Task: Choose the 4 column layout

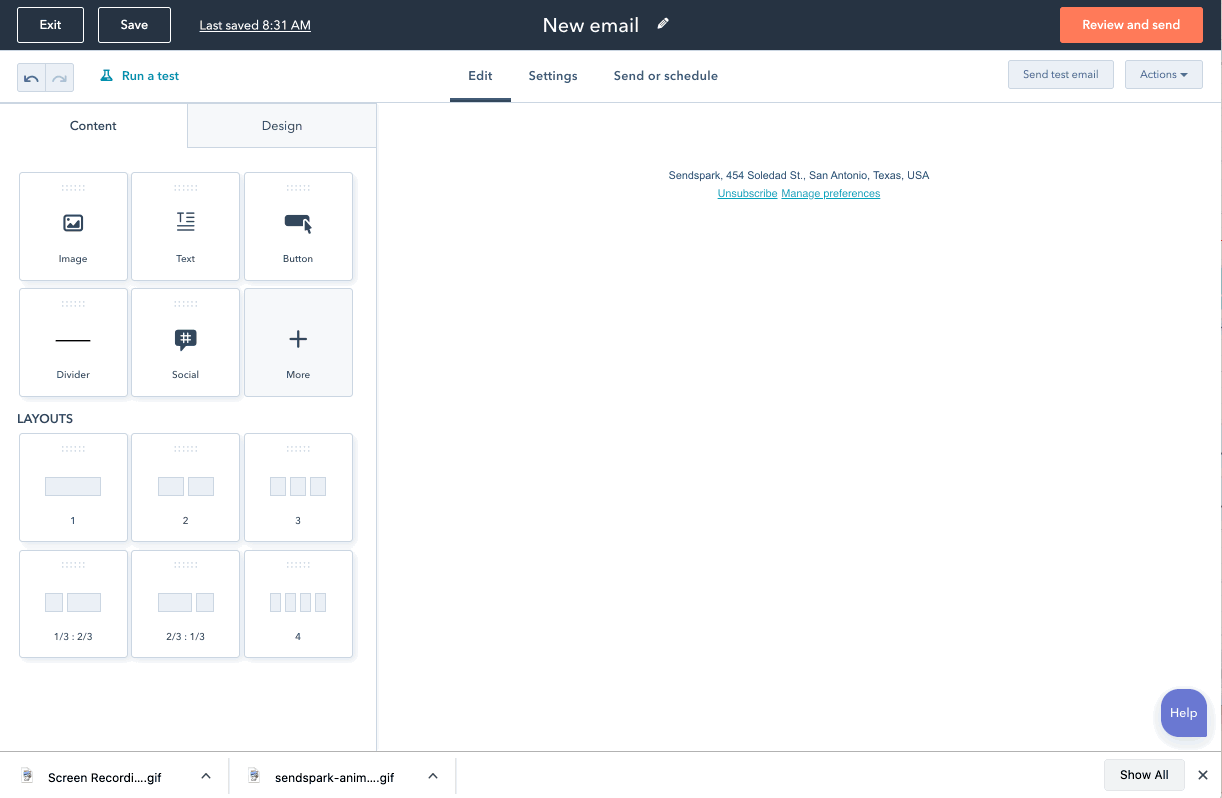Action: (x=298, y=604)
